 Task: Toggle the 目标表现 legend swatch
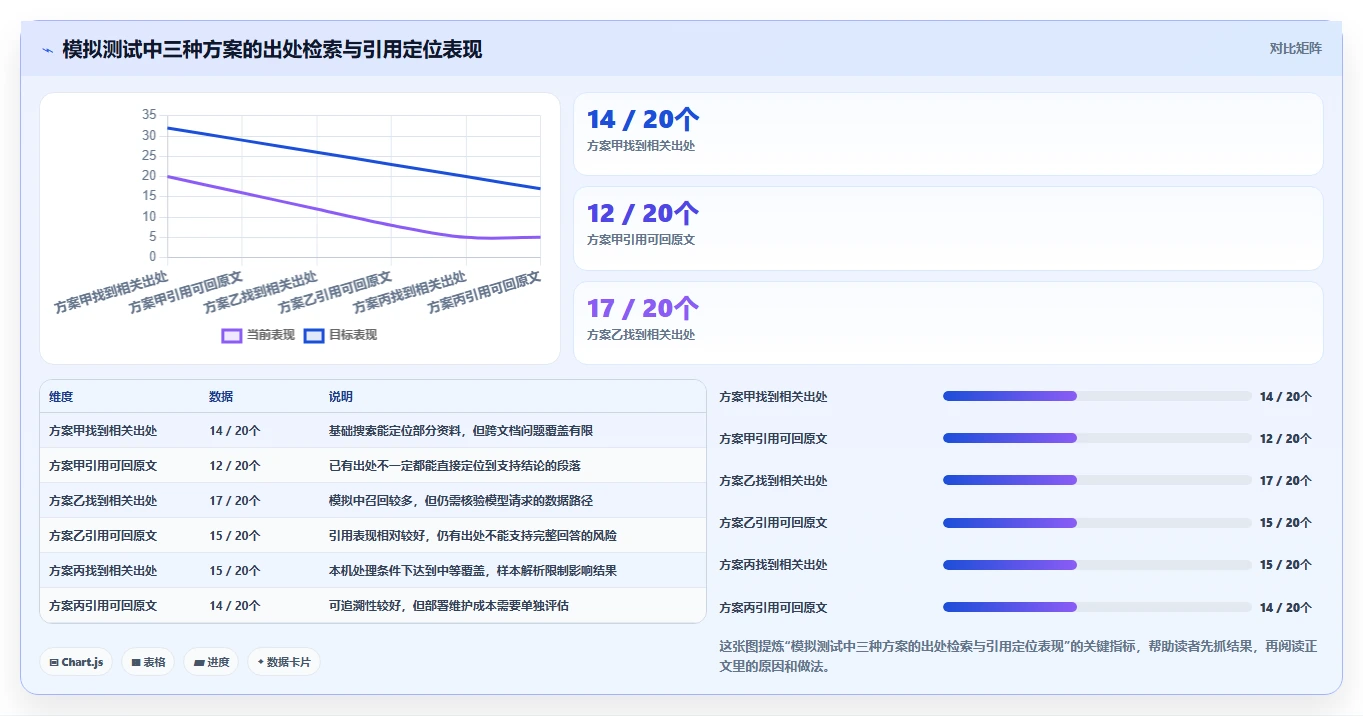313,335
